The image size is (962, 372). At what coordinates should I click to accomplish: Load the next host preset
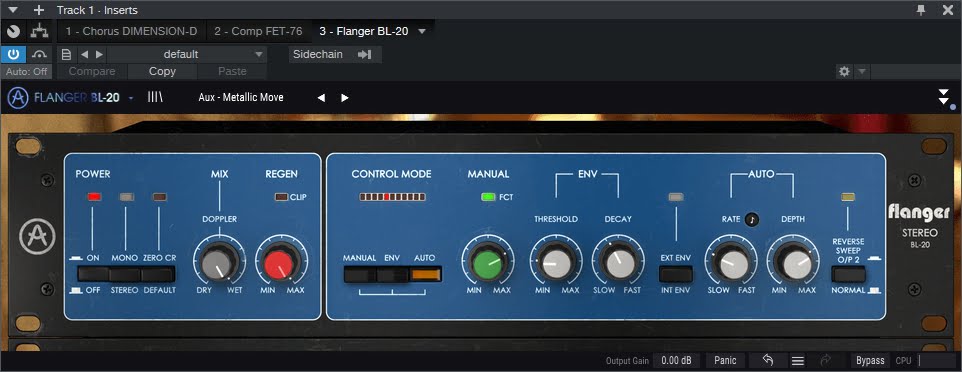click(99, 55)
